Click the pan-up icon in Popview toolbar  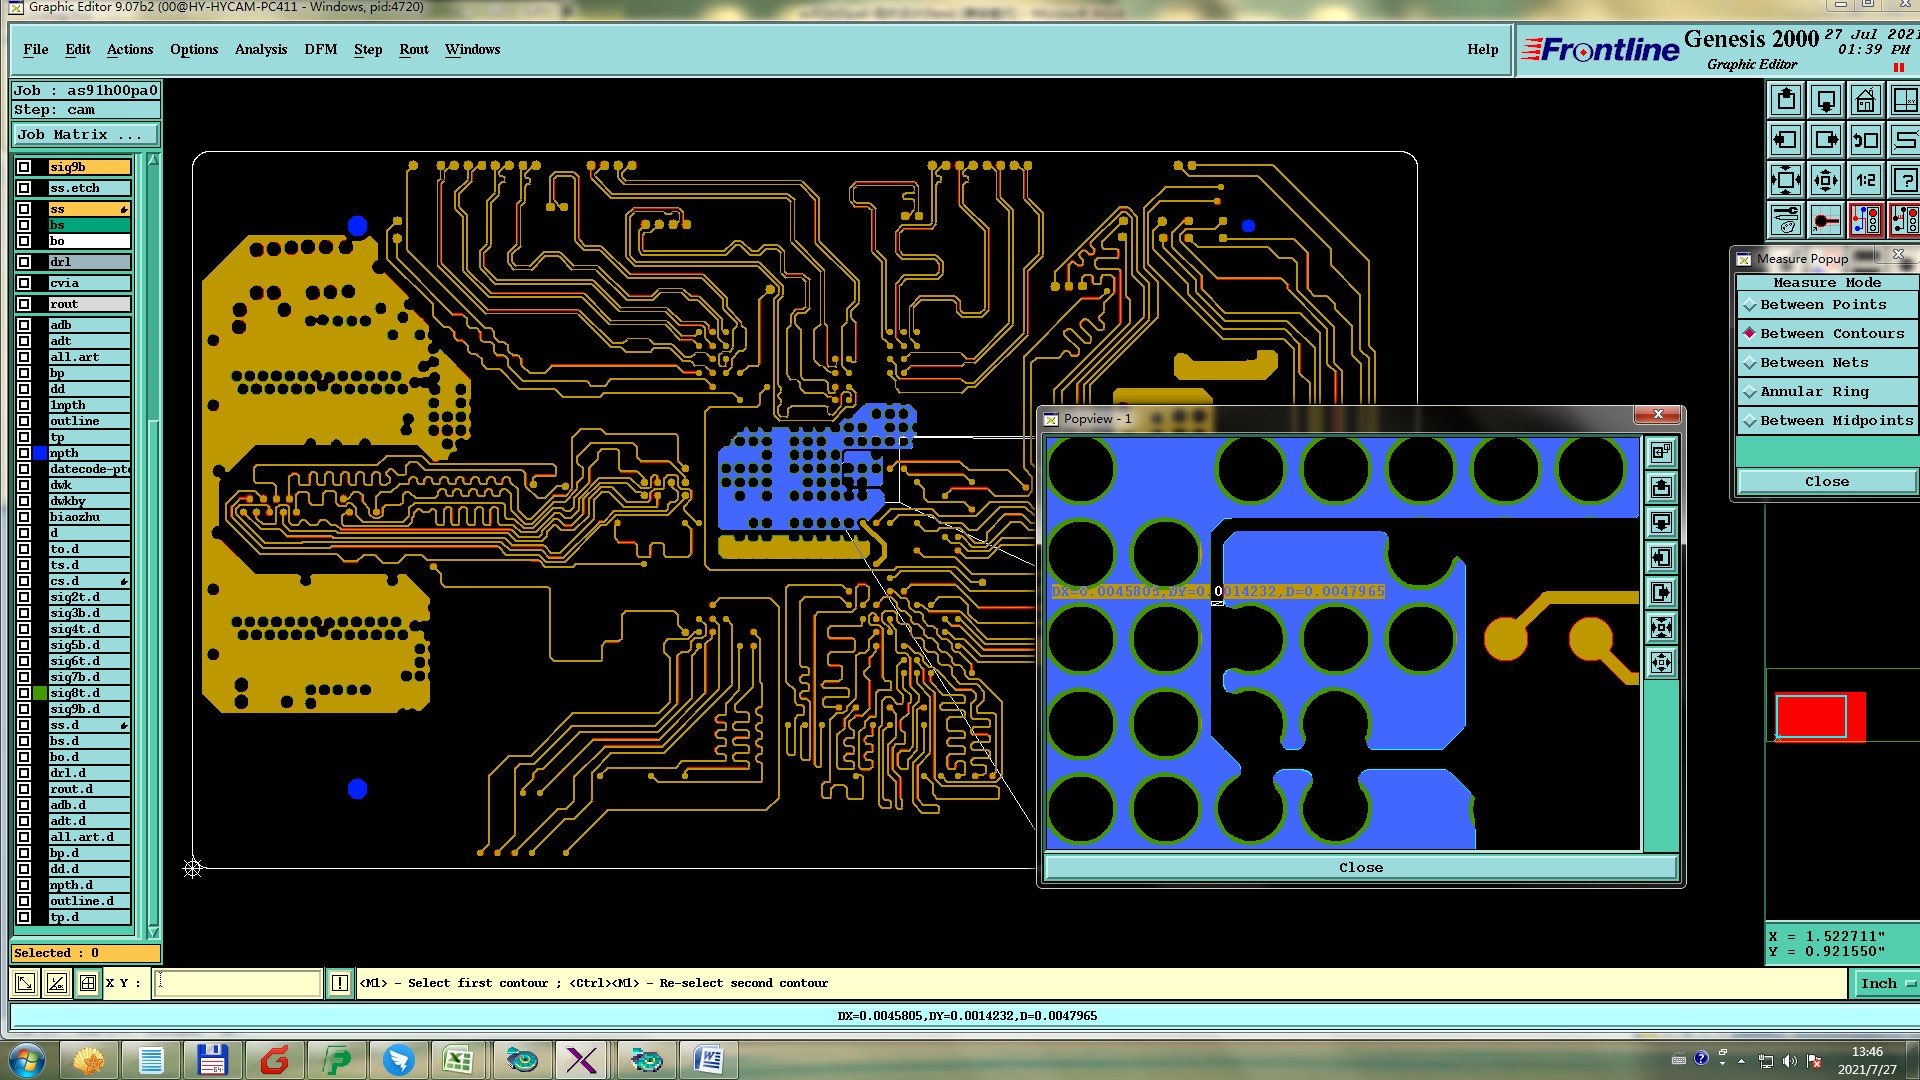(1661, 488)
